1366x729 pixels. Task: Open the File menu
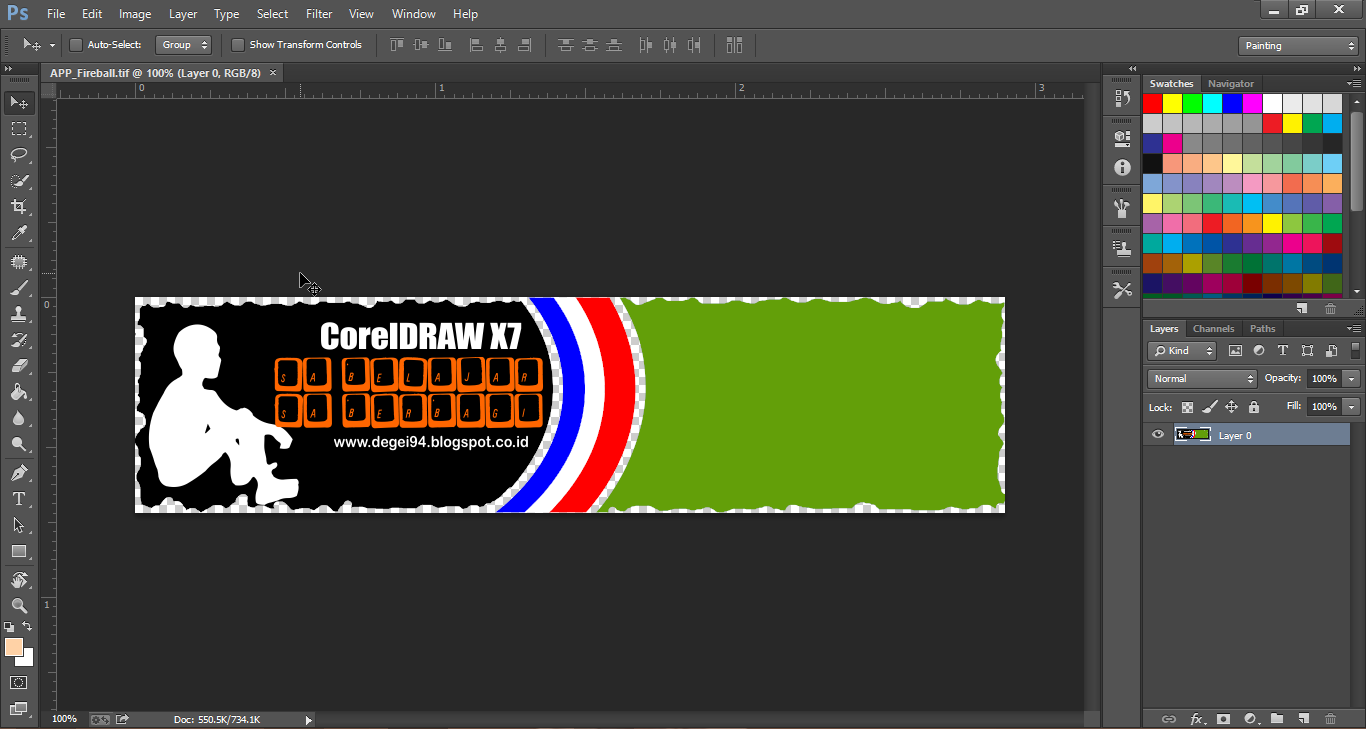click(x=56, y=14)
